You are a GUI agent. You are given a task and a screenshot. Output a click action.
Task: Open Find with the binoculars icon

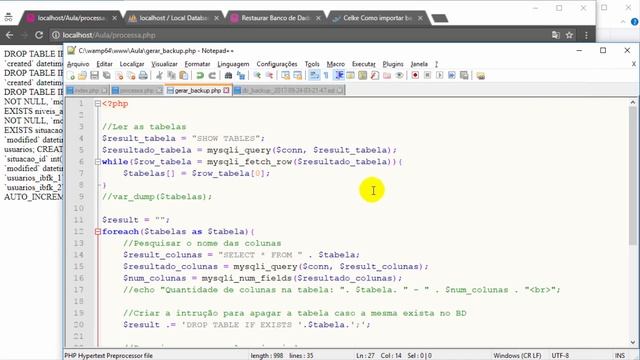coord(229,76)
